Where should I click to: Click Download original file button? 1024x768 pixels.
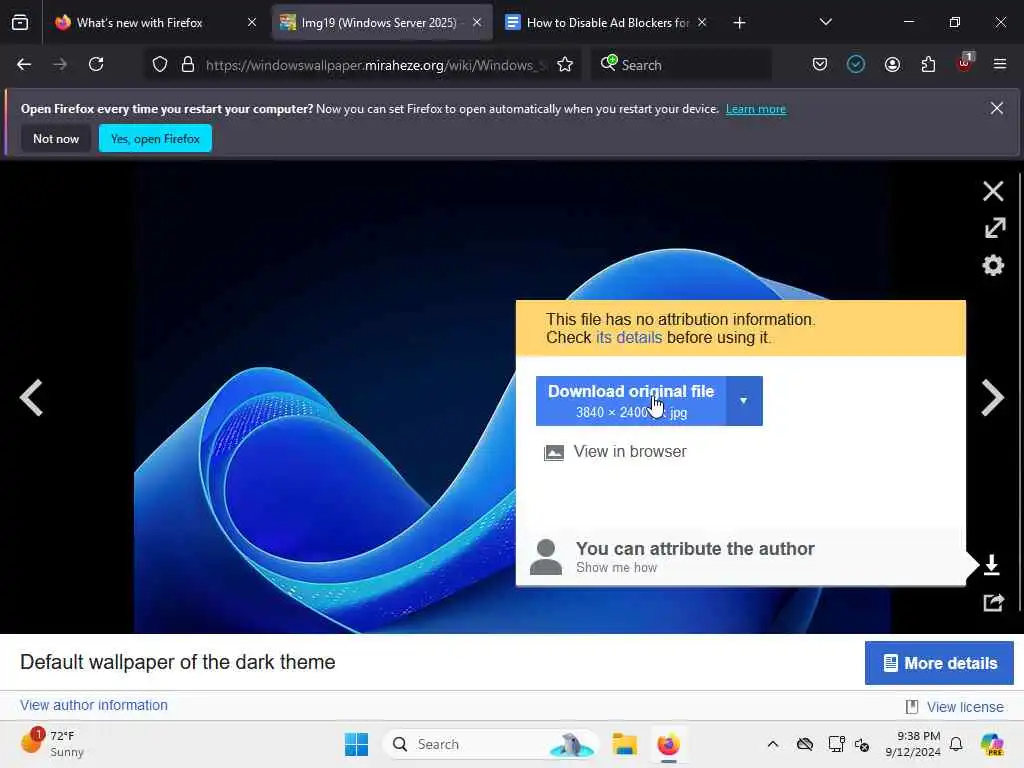pos(631,401)
